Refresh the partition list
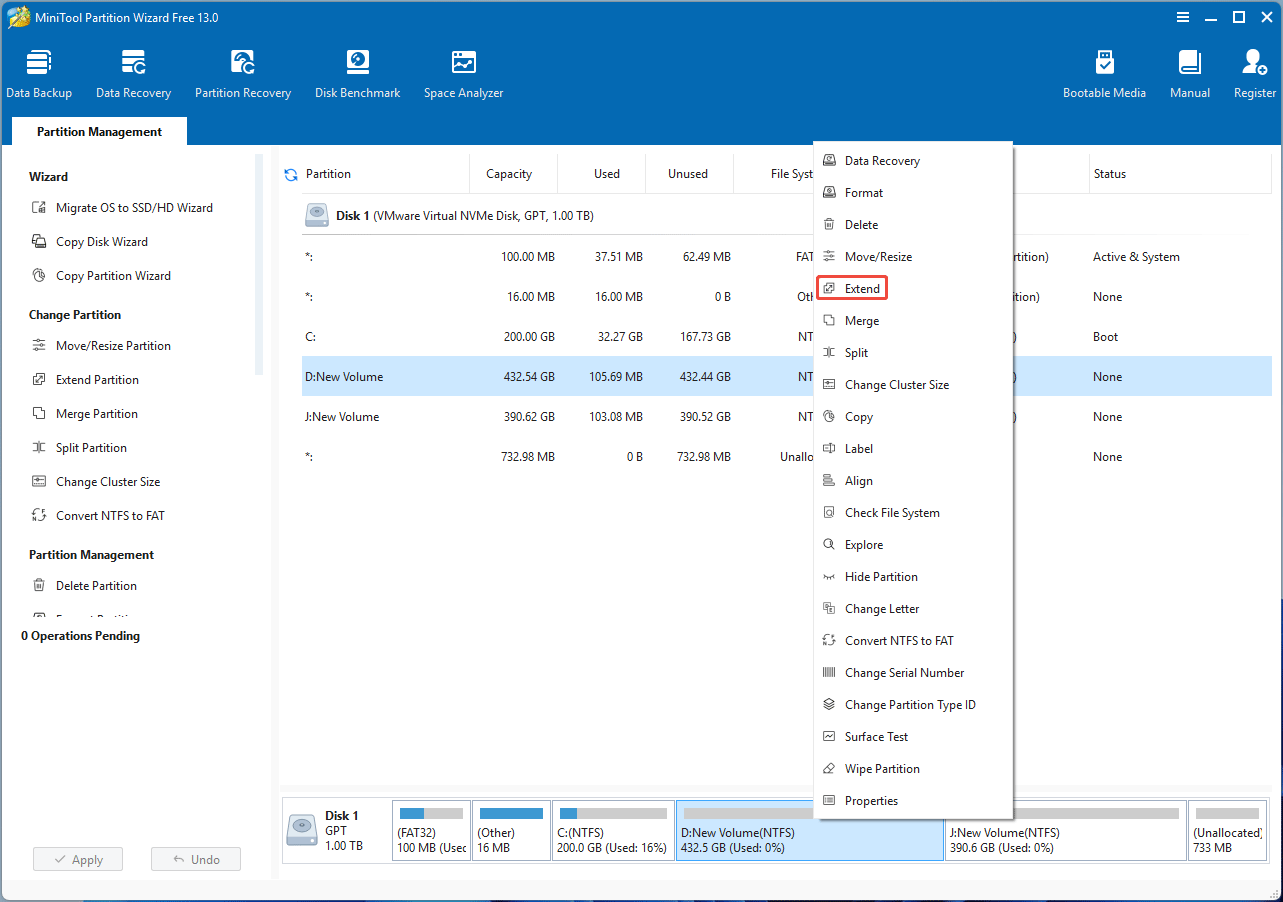Image resolution: width=1283 pixels, height=902 pixels. pyautogui.click(x=290, y=172)
